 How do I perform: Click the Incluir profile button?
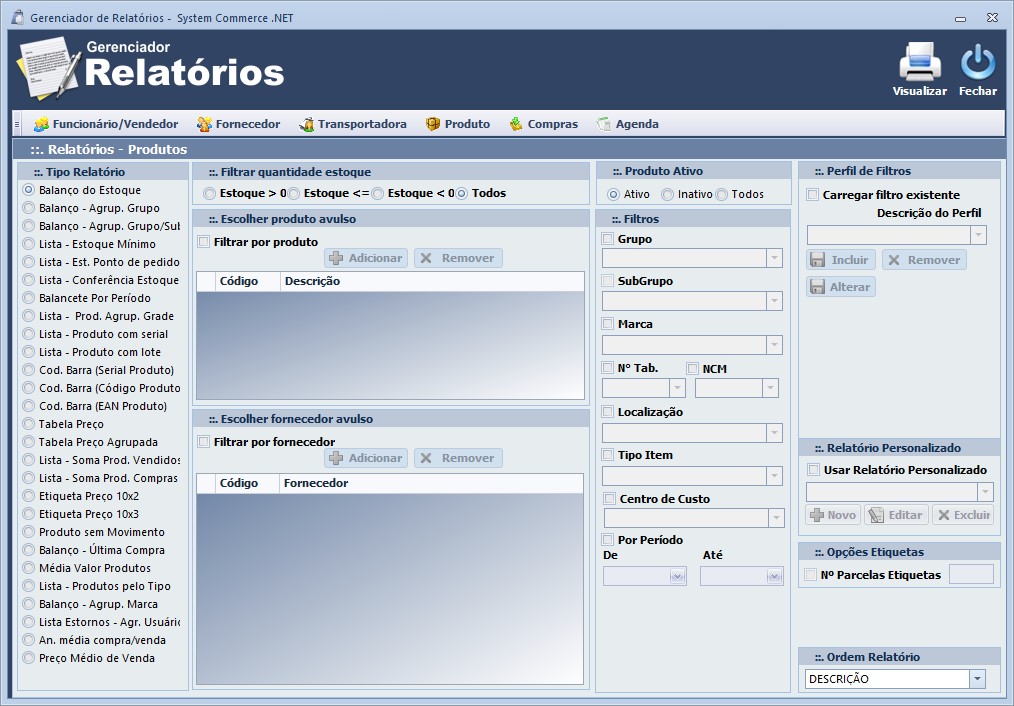(841, 260)
